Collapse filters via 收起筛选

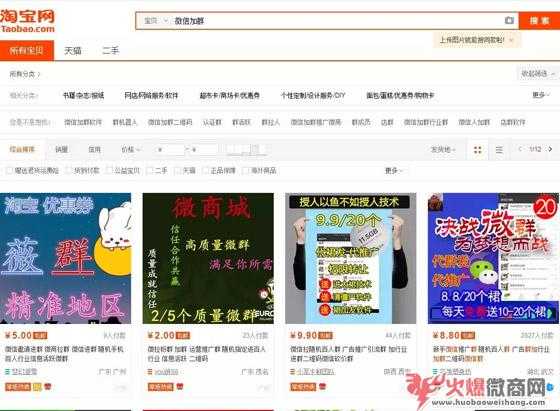click(x=538, y=74)
